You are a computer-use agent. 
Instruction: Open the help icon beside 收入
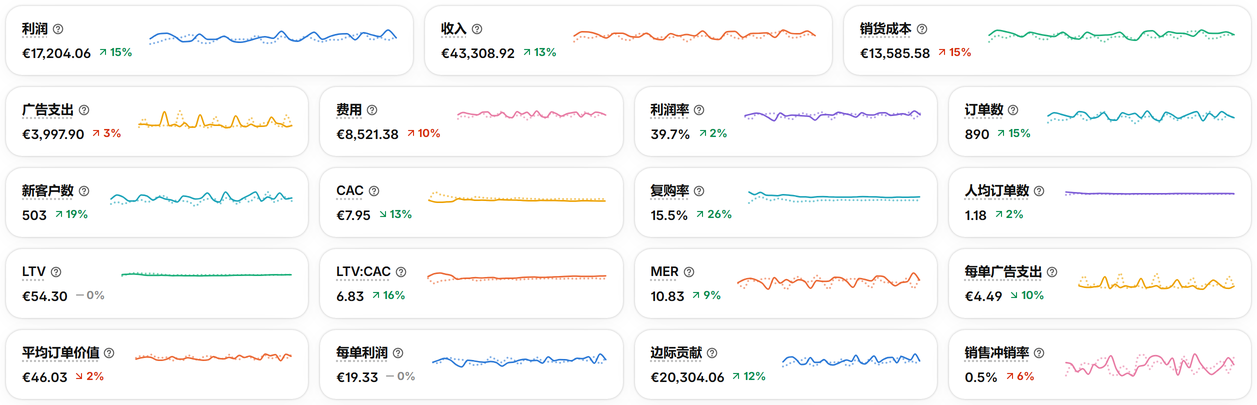(x=477, y=29)
